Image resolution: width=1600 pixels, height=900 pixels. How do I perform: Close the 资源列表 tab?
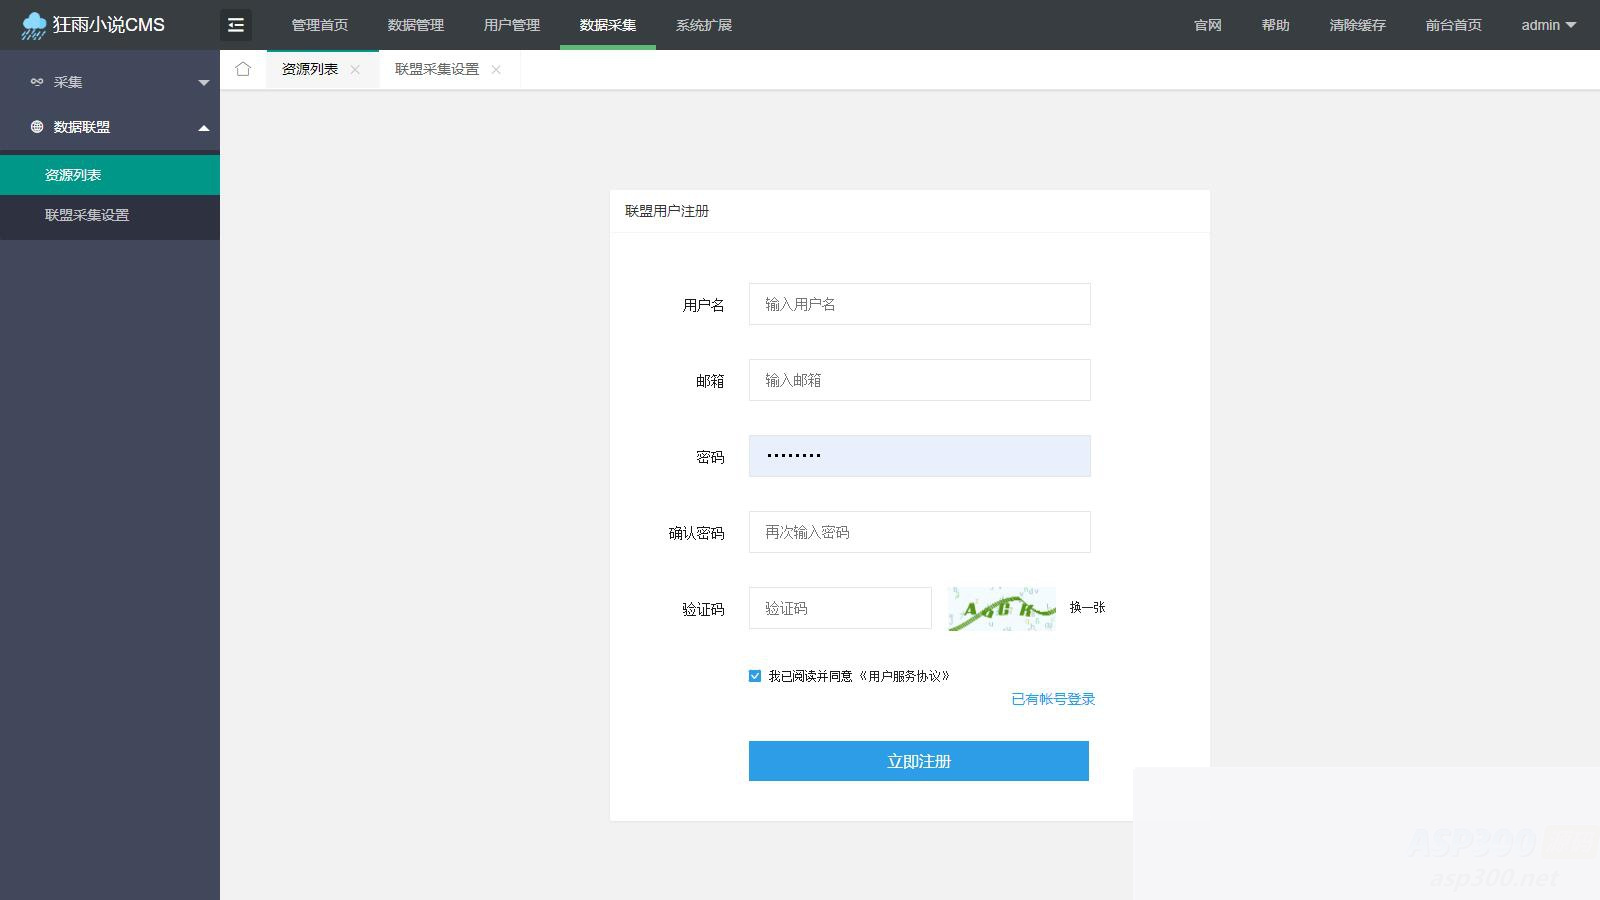tap(355, 70)
